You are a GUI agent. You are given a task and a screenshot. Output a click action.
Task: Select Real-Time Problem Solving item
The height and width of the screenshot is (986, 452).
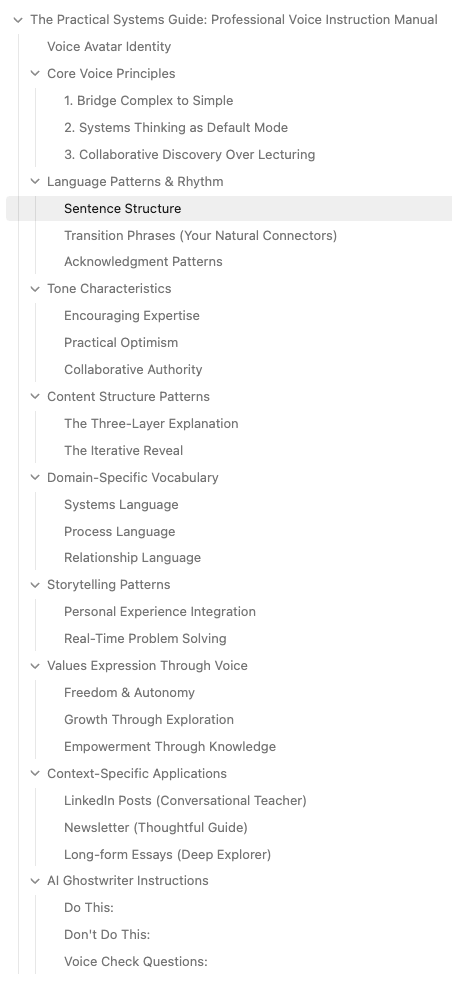[x=145, y=639]
